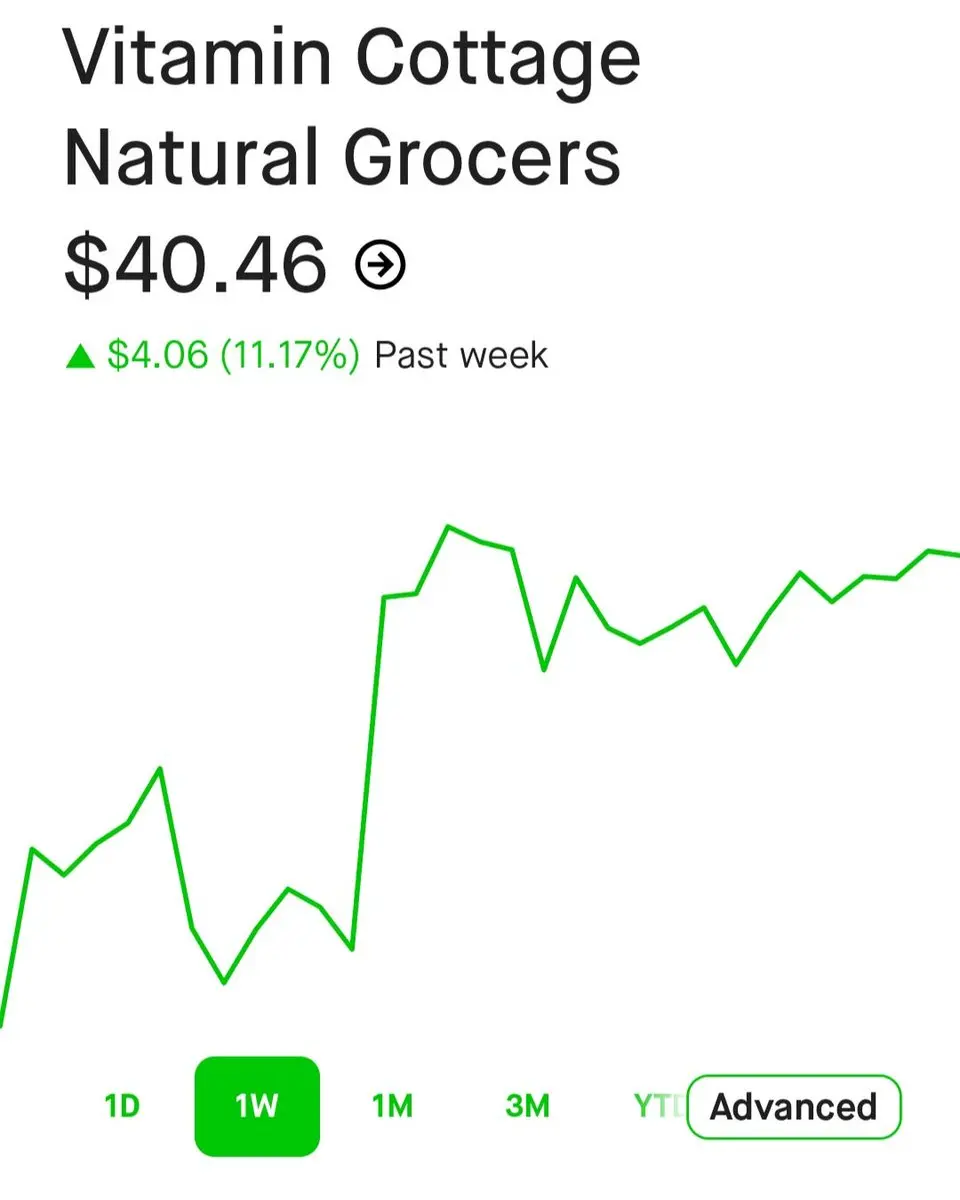Tap the $40.46 current price
This screenshot has width=960, height=1200.
[x=196, y=264]
